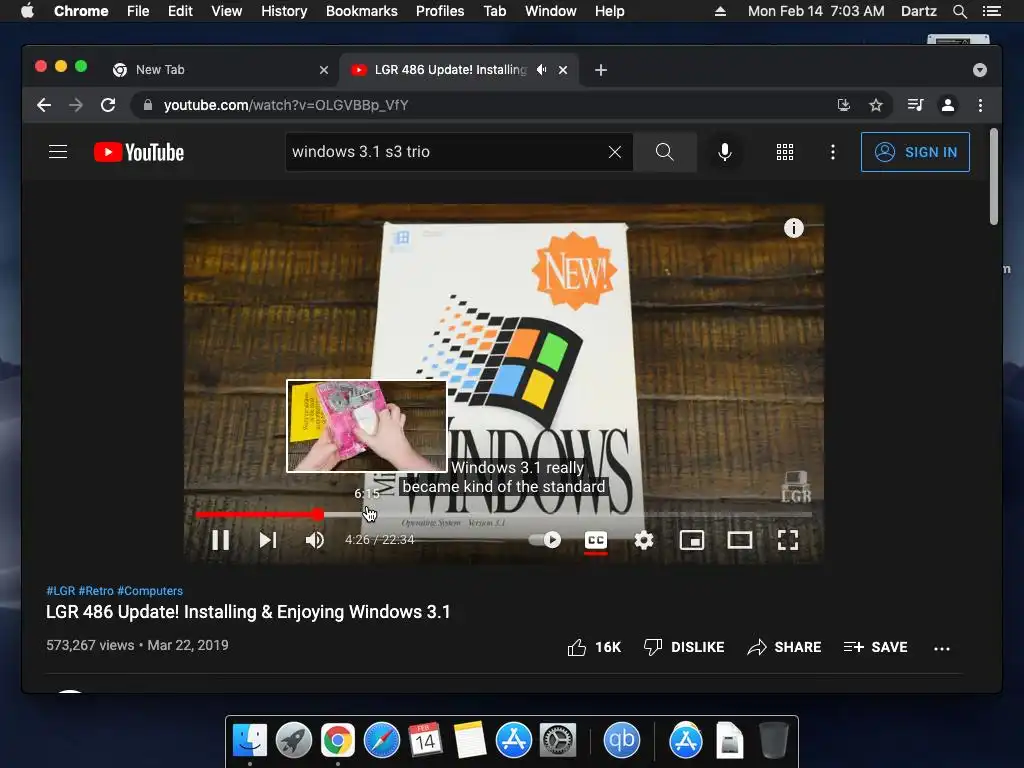The height and width of the screenshot is (768, 1024).
Task: Go back to previous page
Action: pyautogui.click(x=44, y=105)
